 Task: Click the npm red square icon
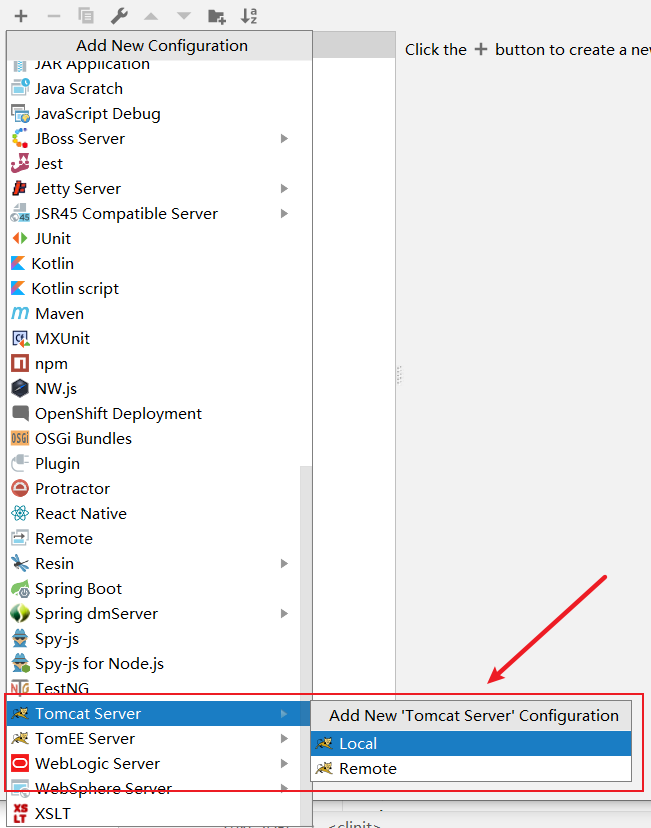click(x=20, y=363)
